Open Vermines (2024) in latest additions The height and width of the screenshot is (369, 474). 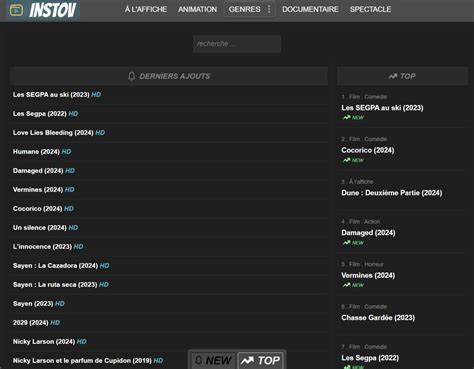[38, 190]
